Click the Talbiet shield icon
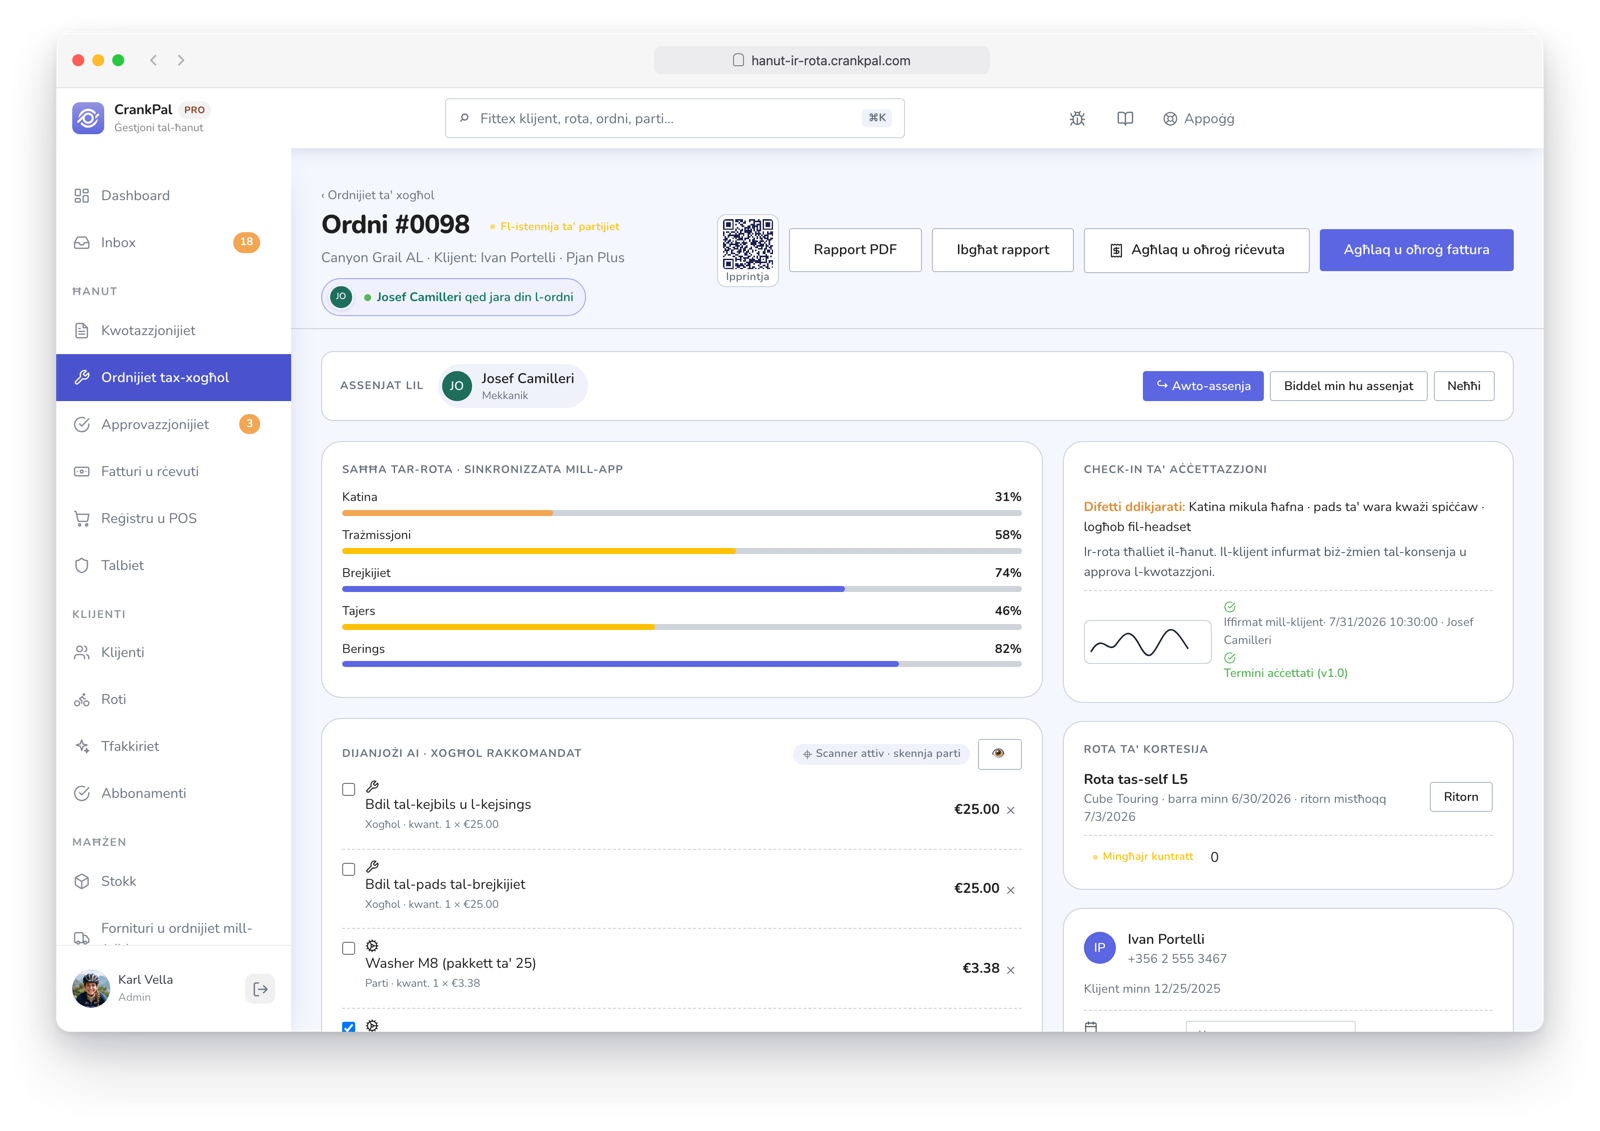The height and width of the screenshot is (1131, 1600). pyautogui.click(x=82, y=565)
